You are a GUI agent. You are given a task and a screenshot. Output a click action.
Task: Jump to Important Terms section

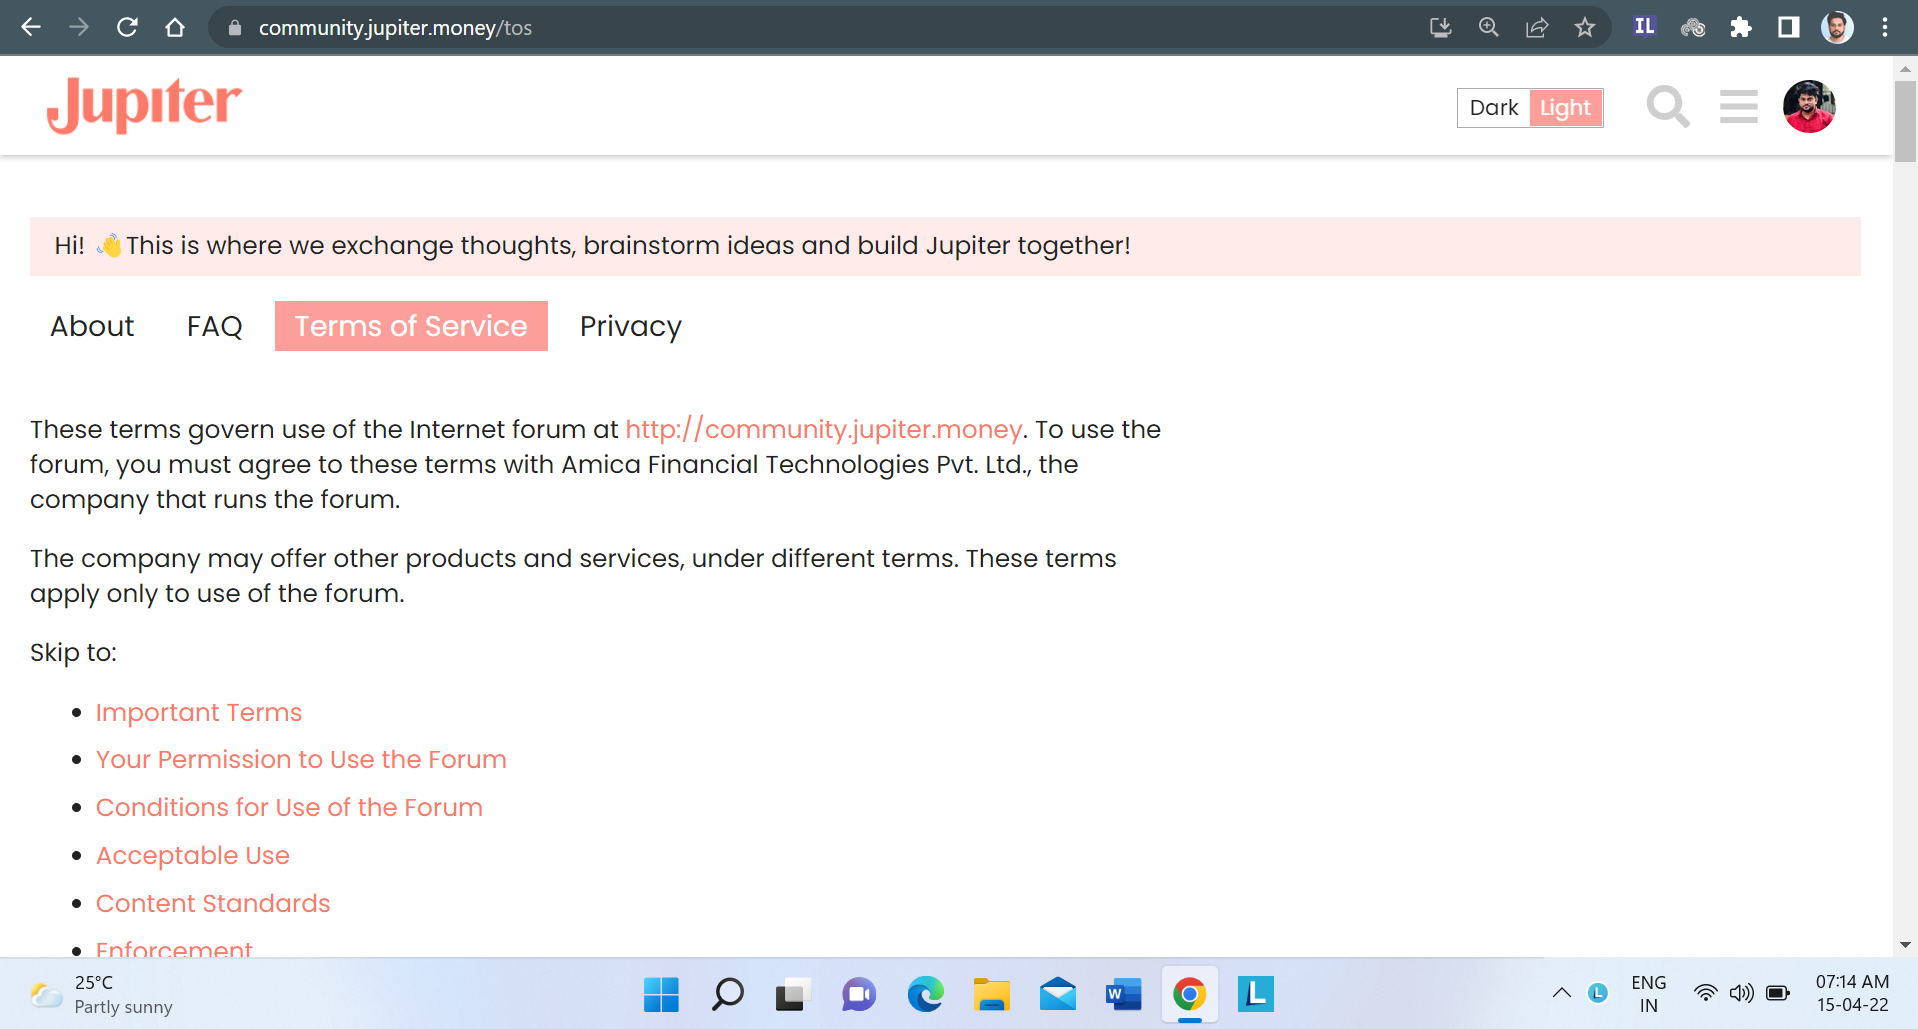[199, 712]
